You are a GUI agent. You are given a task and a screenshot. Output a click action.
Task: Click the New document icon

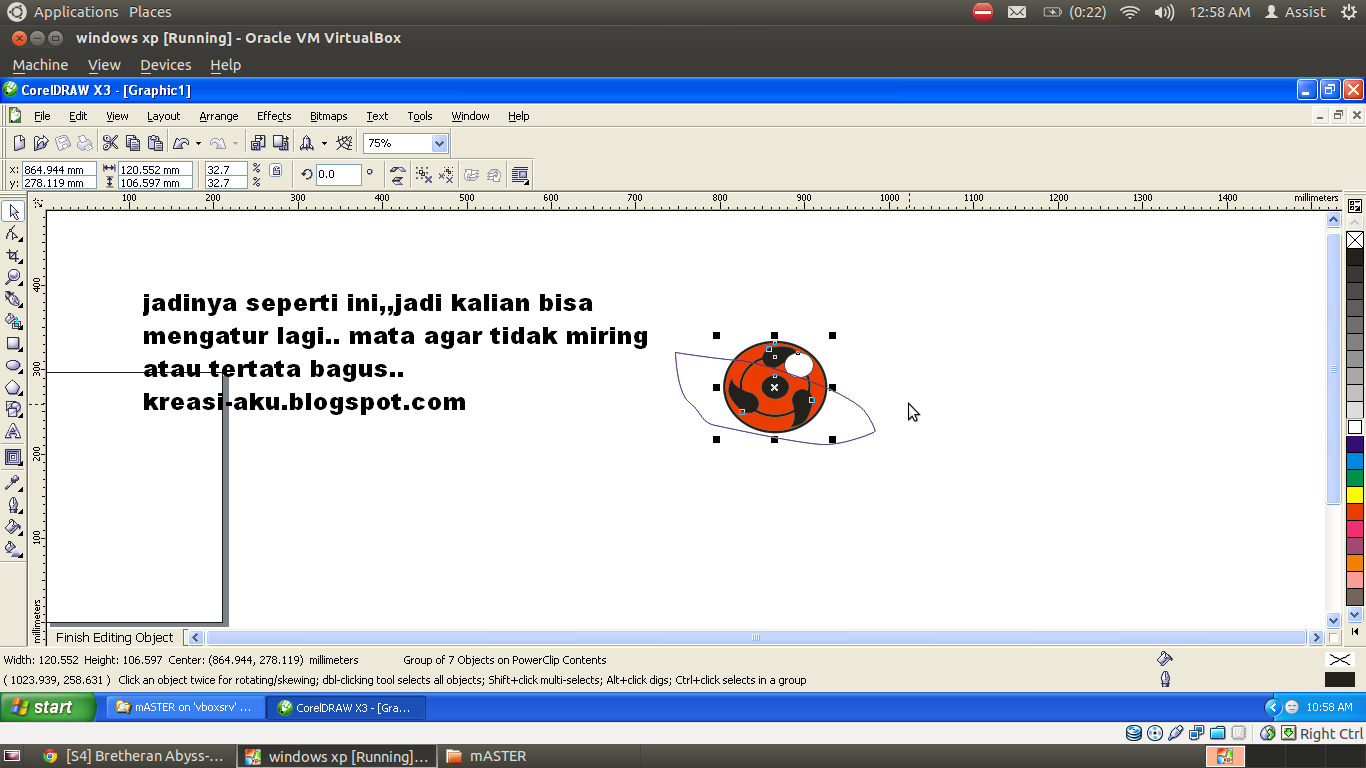pos(19,143)
